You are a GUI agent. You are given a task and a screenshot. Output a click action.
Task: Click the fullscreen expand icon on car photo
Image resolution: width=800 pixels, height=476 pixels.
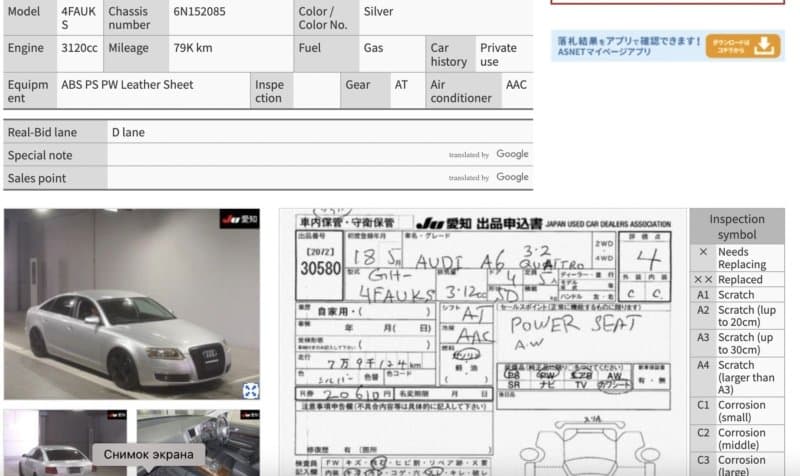251,391
